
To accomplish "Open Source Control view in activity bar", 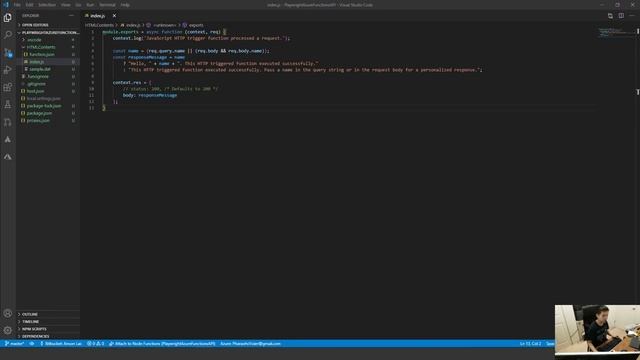I will [8, 53].
